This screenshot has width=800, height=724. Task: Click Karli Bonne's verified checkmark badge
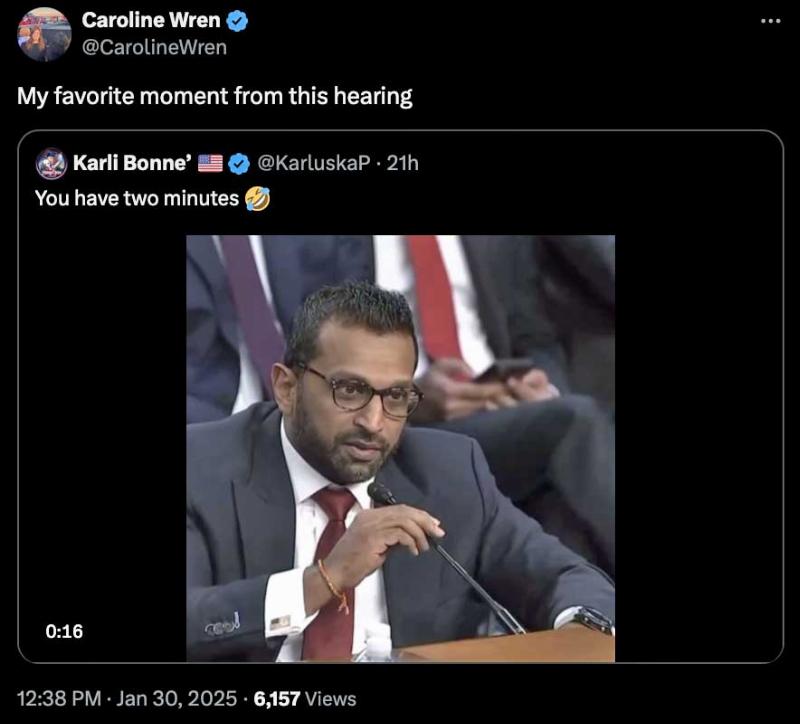(x=238, y=164)
